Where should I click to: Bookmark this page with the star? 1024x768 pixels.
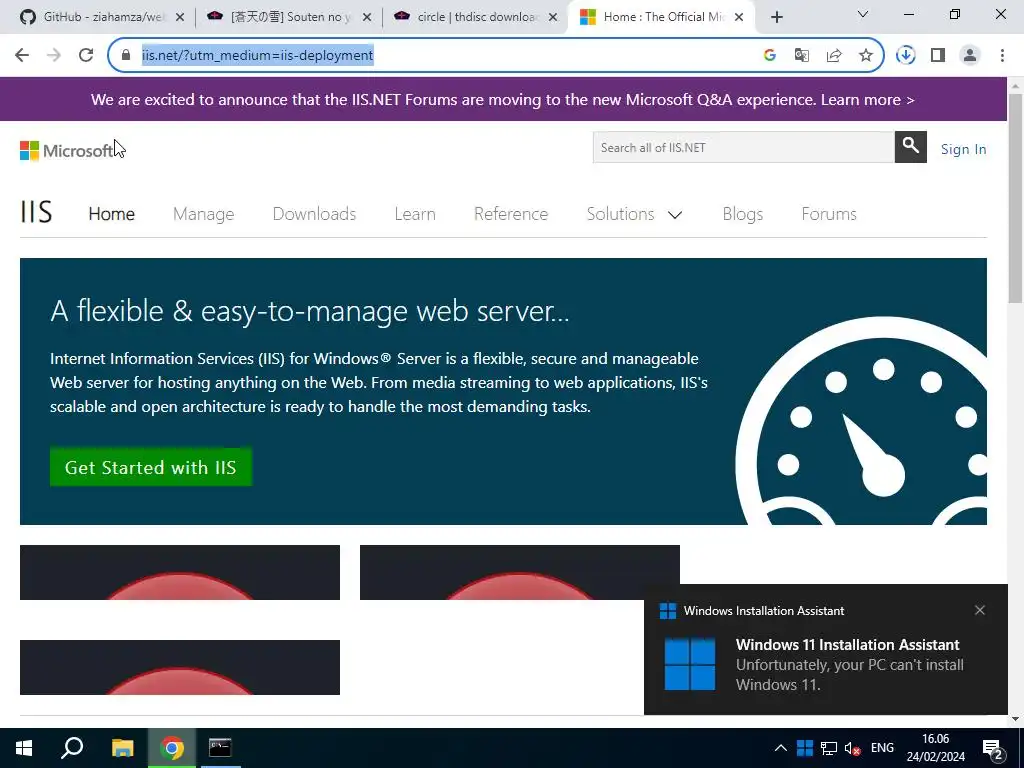[866, 56]
